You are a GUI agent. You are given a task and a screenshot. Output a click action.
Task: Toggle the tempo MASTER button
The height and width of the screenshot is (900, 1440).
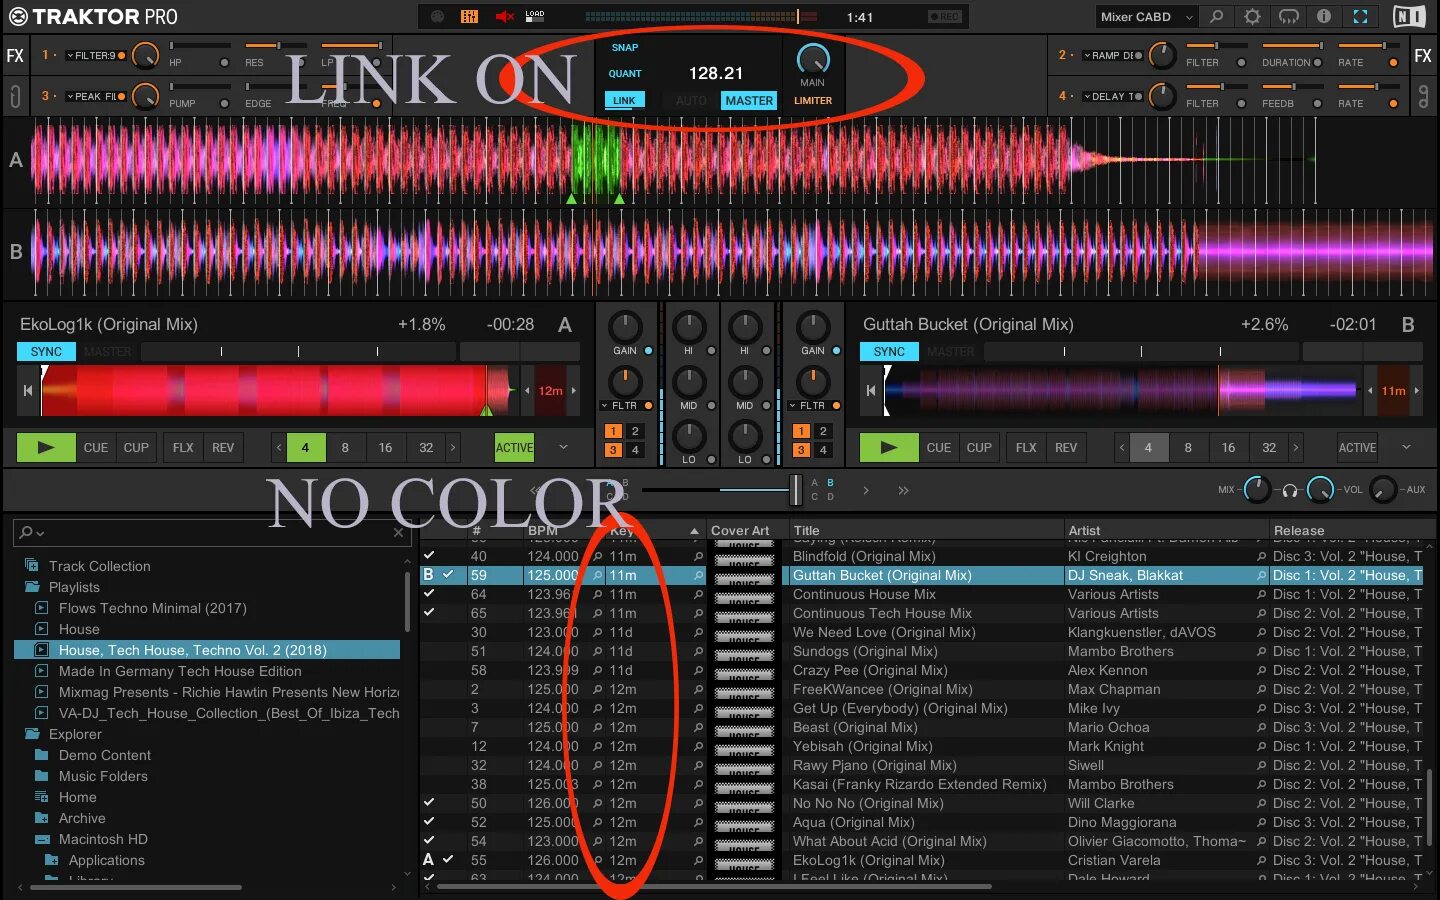pyautogui.click(x=749, y=100)
